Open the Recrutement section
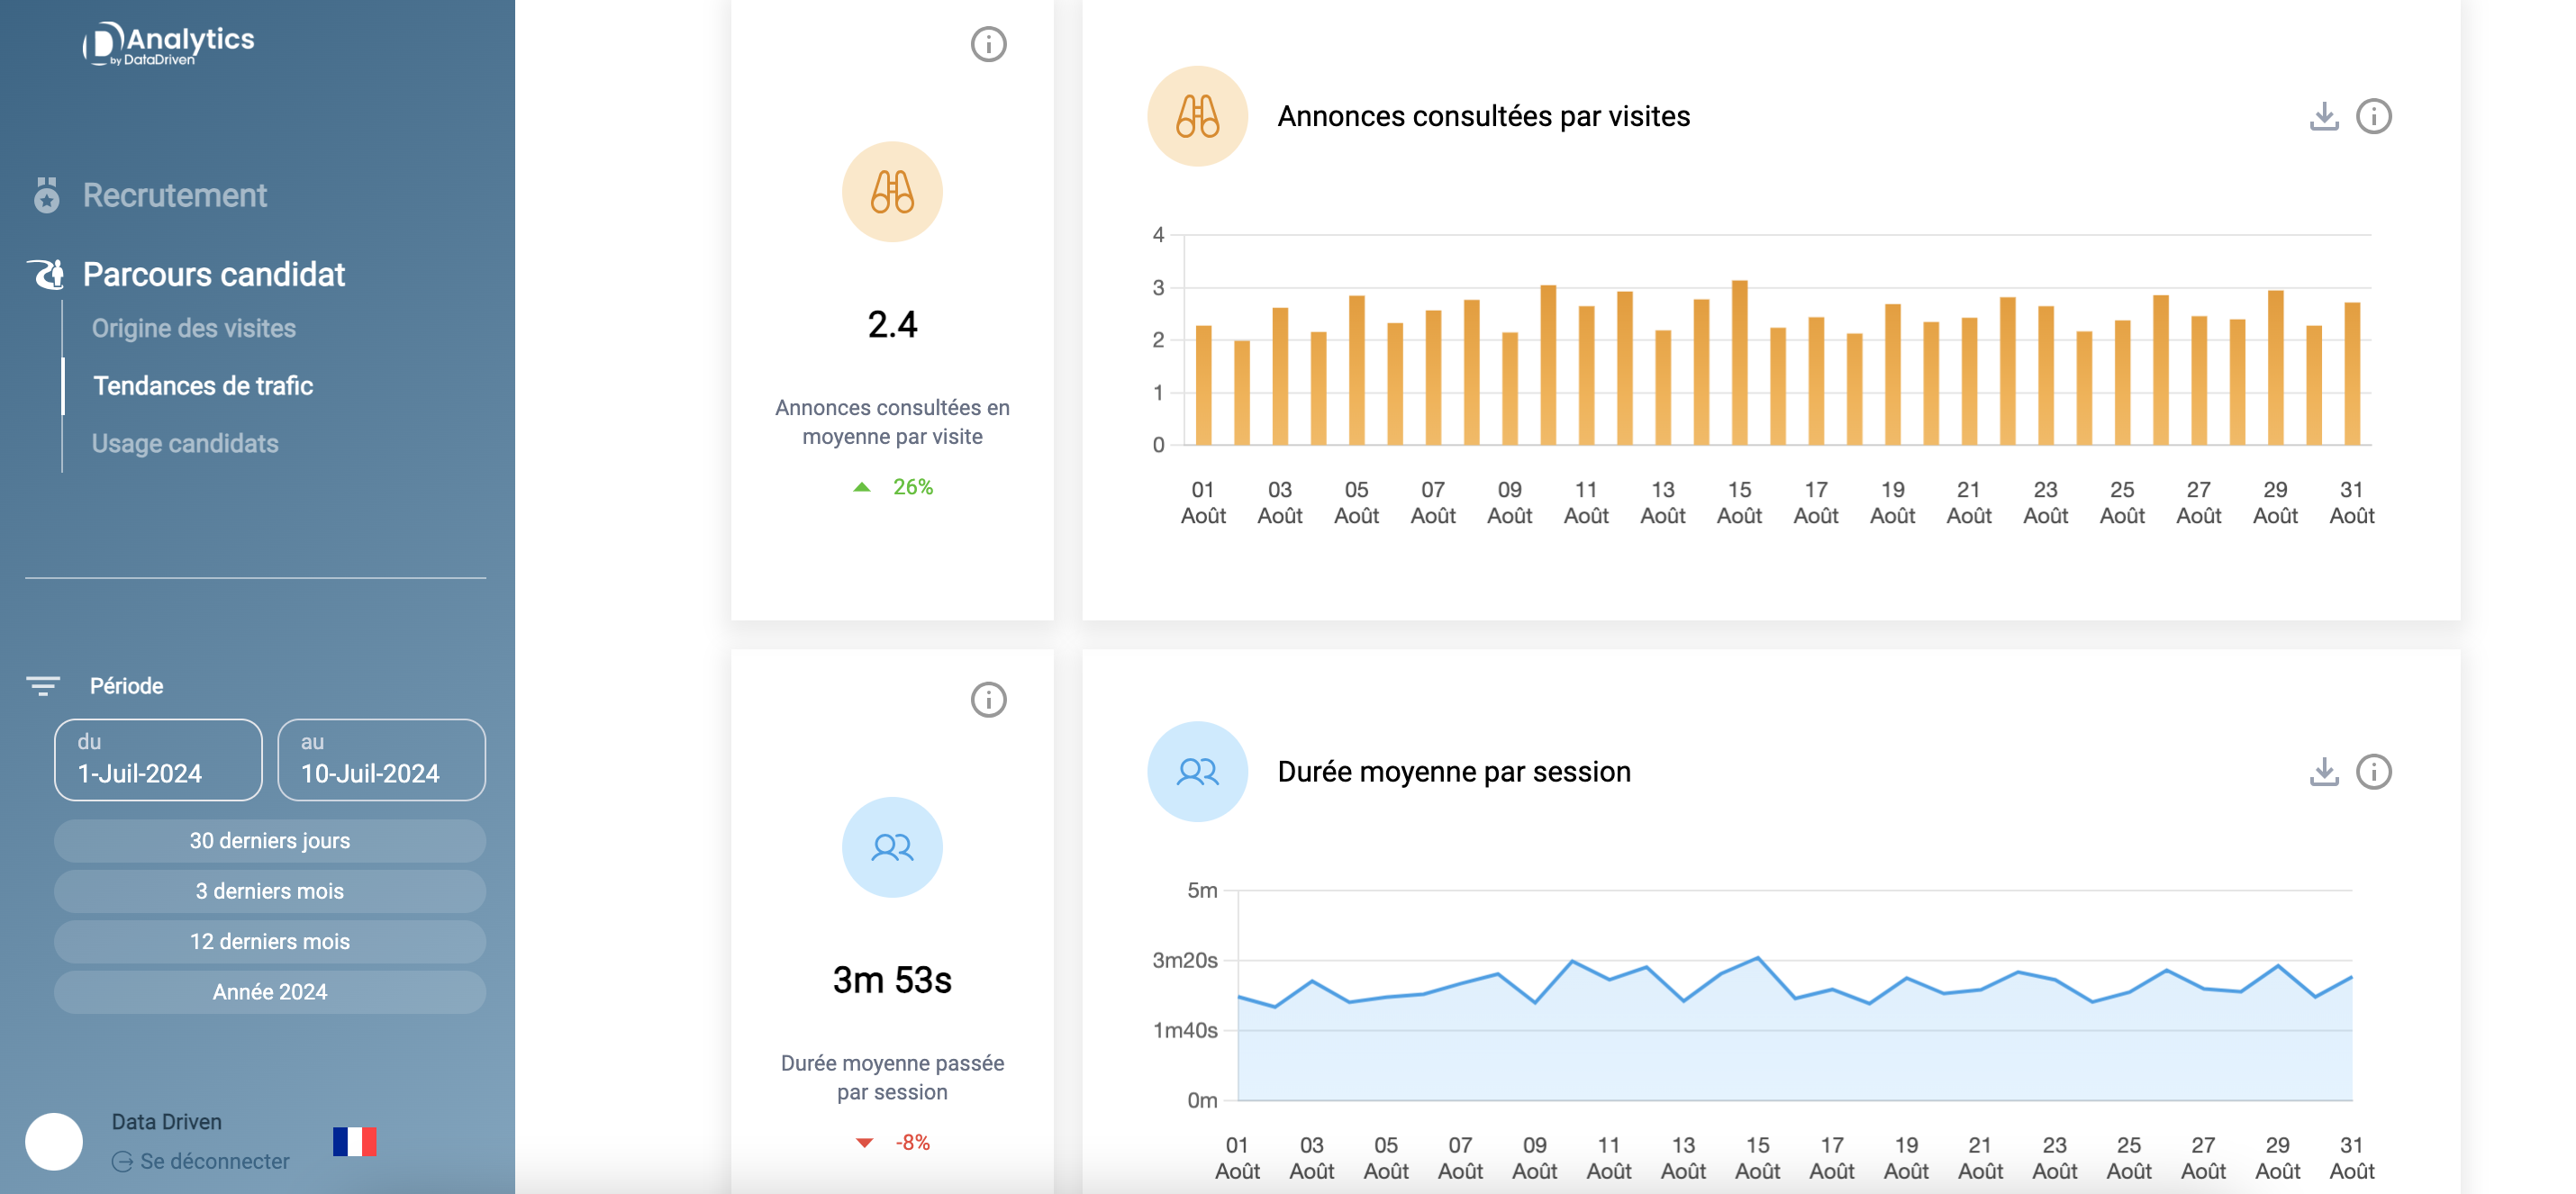Image resolution: width=2576 pixels, height=1194 pixels. (x=174, y=195)
